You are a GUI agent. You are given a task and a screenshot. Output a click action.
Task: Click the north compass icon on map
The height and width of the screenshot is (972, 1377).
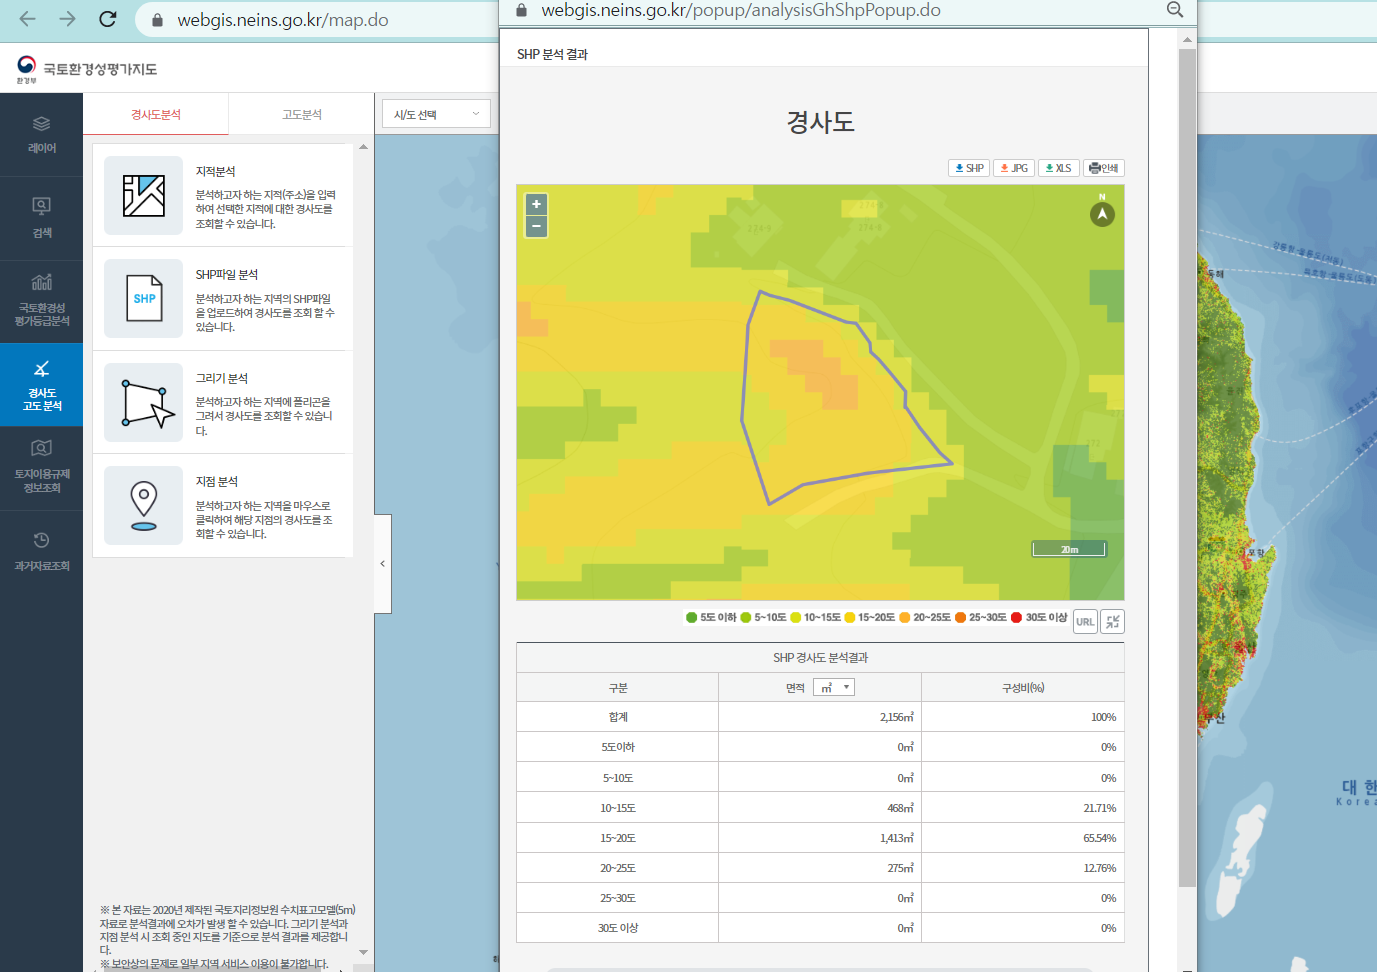point(1102,213)
